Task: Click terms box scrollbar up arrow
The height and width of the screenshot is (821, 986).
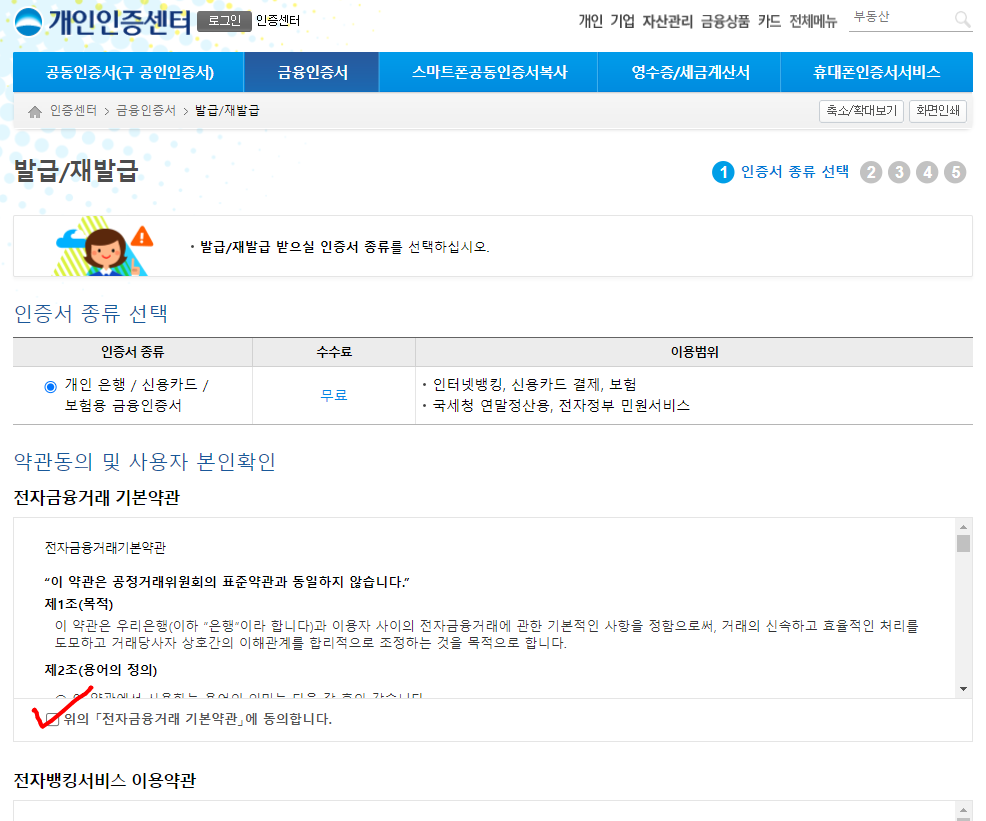Action: click(x=963, y=527)
